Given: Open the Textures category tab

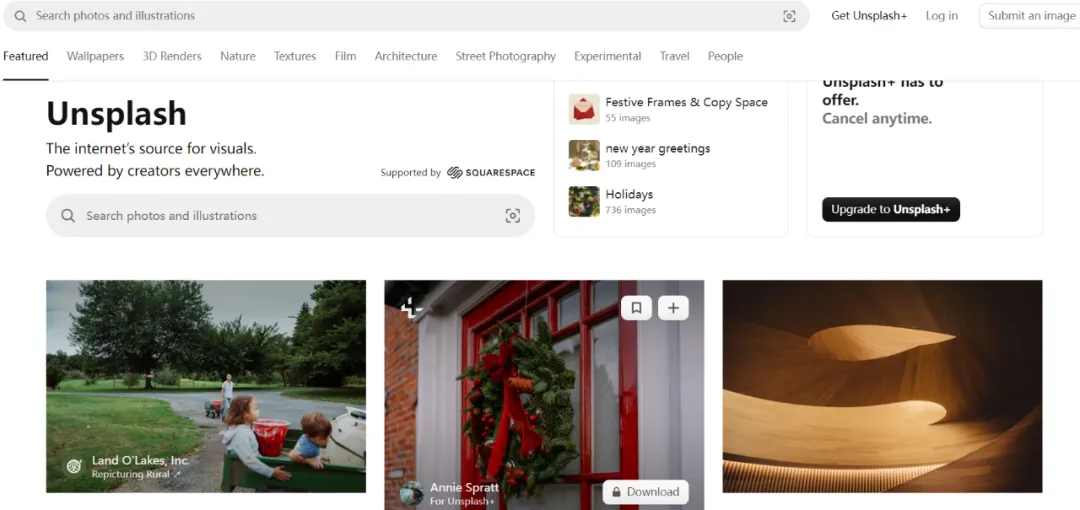Looking at the screenshot, I should click(295, 57).
